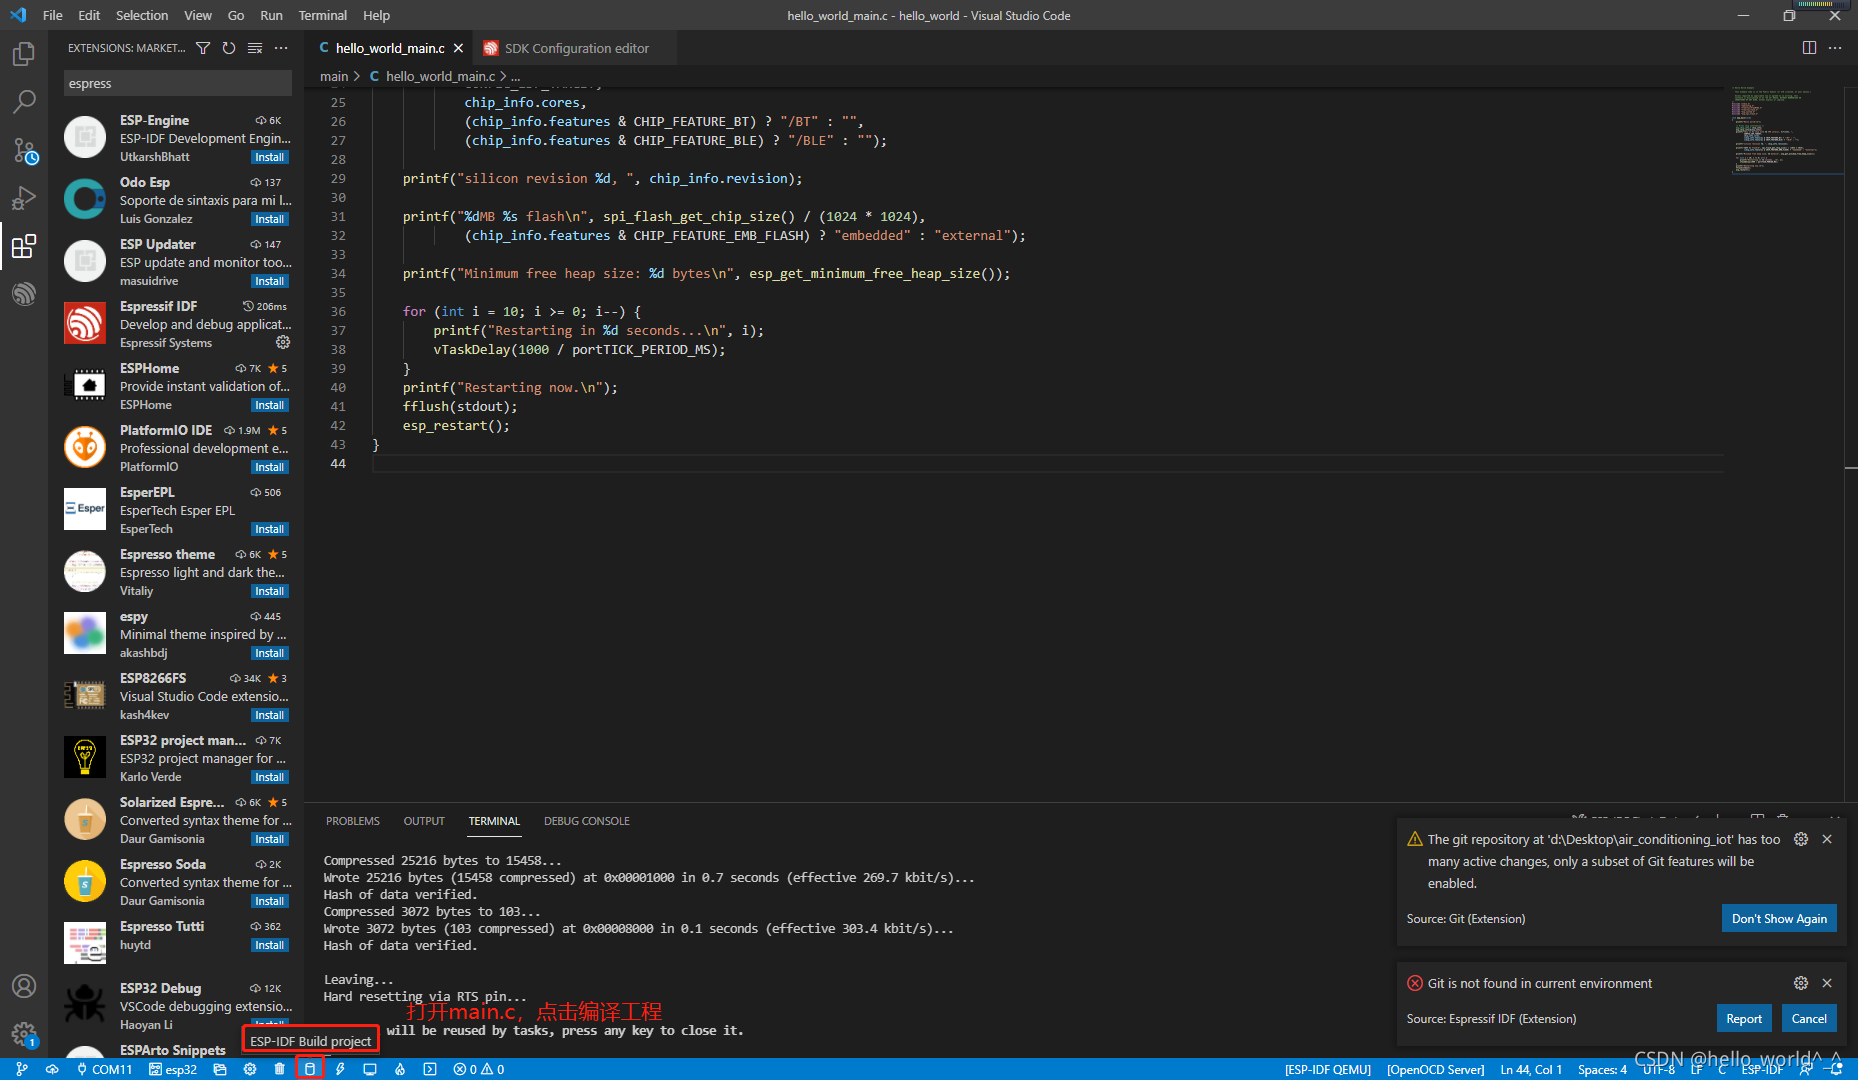Viewport: 1858px width, 1080px height.
Task: Filter extensions using the funnel icon
Action: (x=203, y=48)
